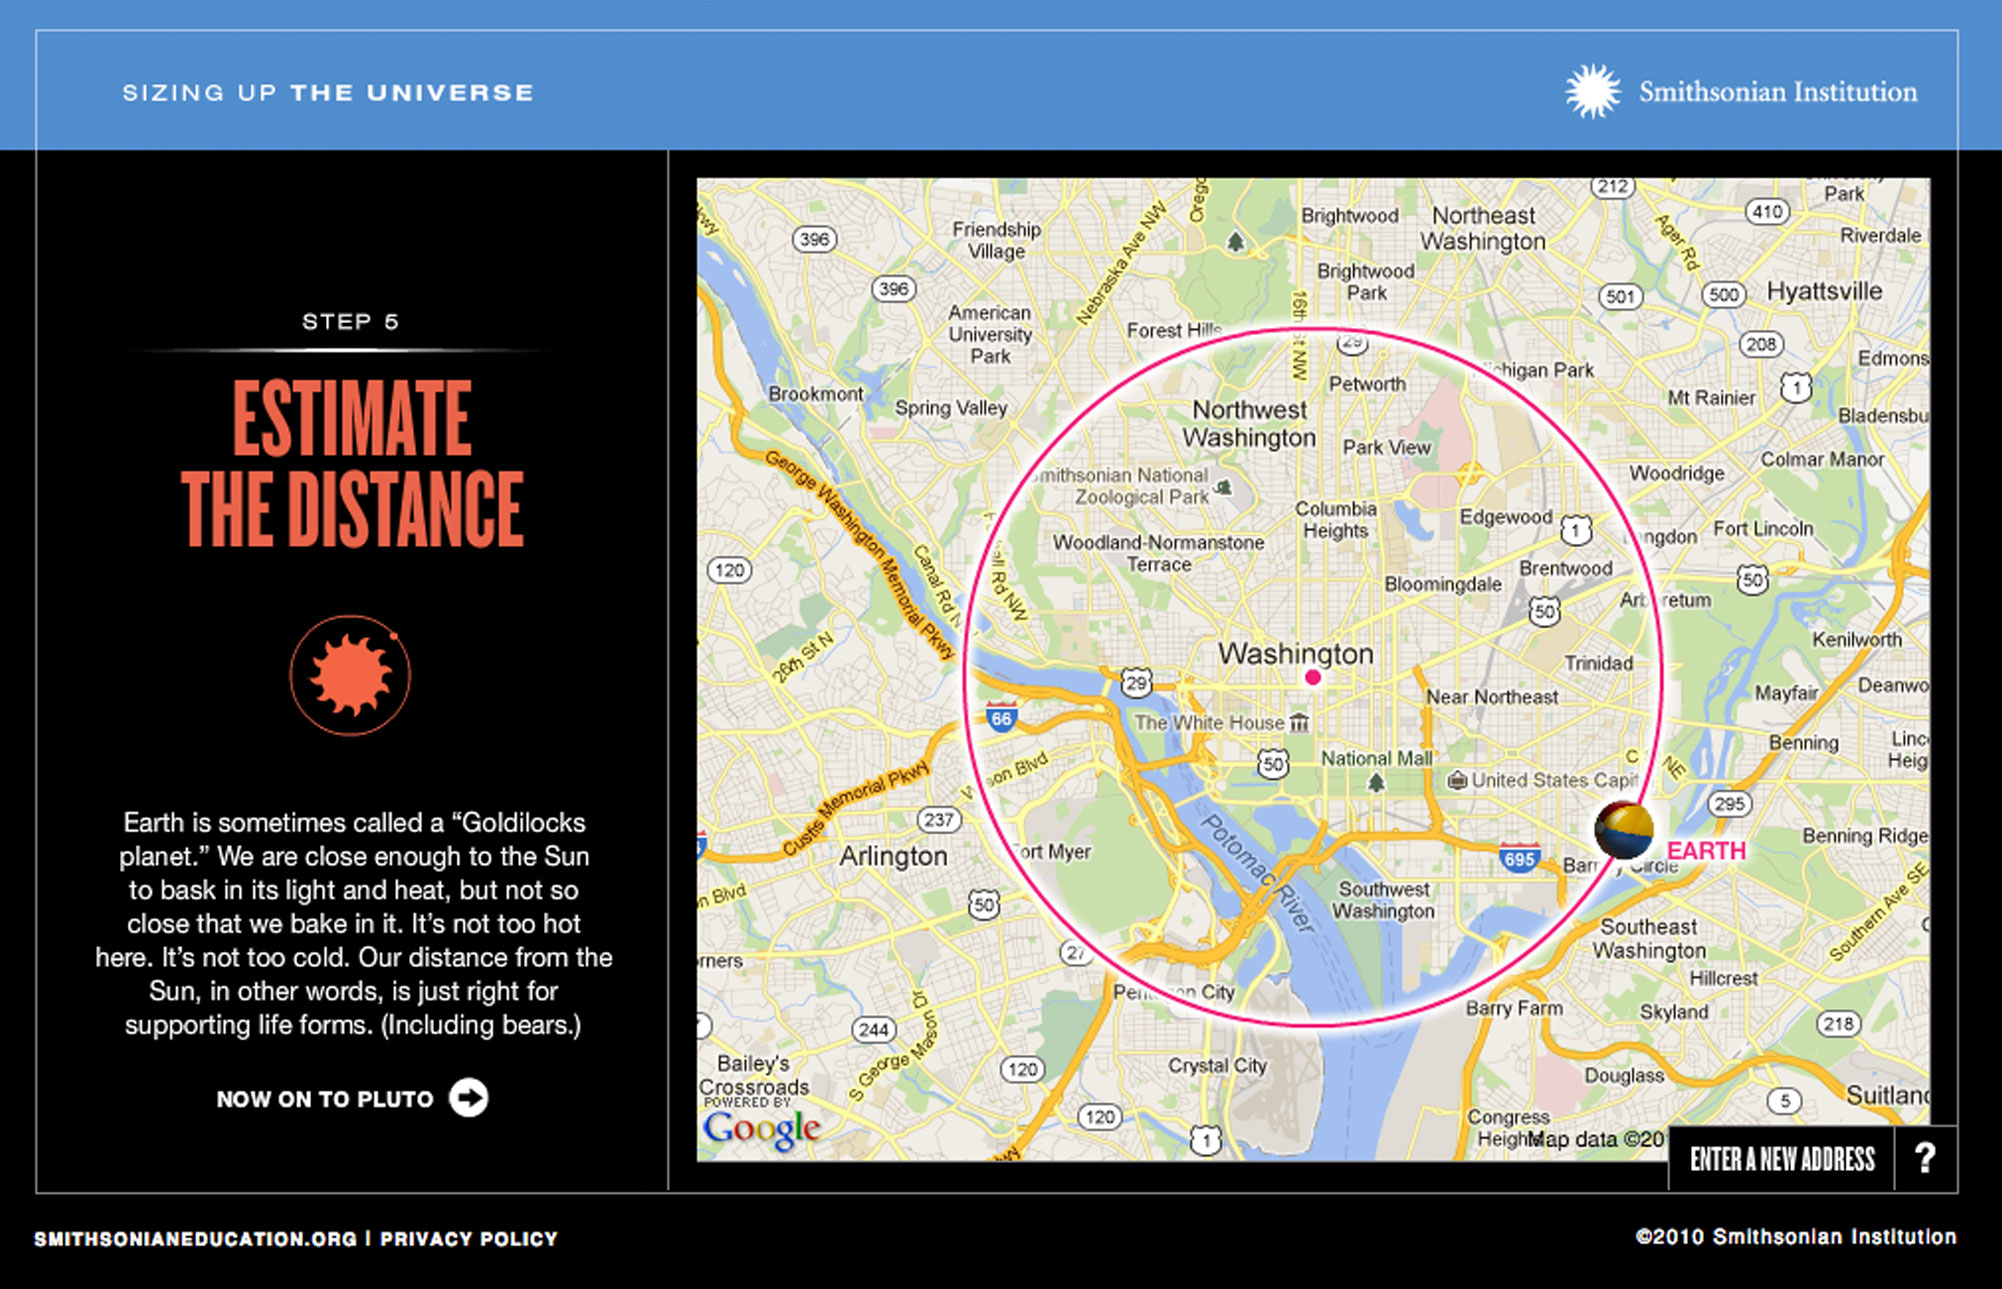The image size is (2002, 1289).
Task: Open the SmithsonianEducation.org footer link
Action: [195, 1239]
